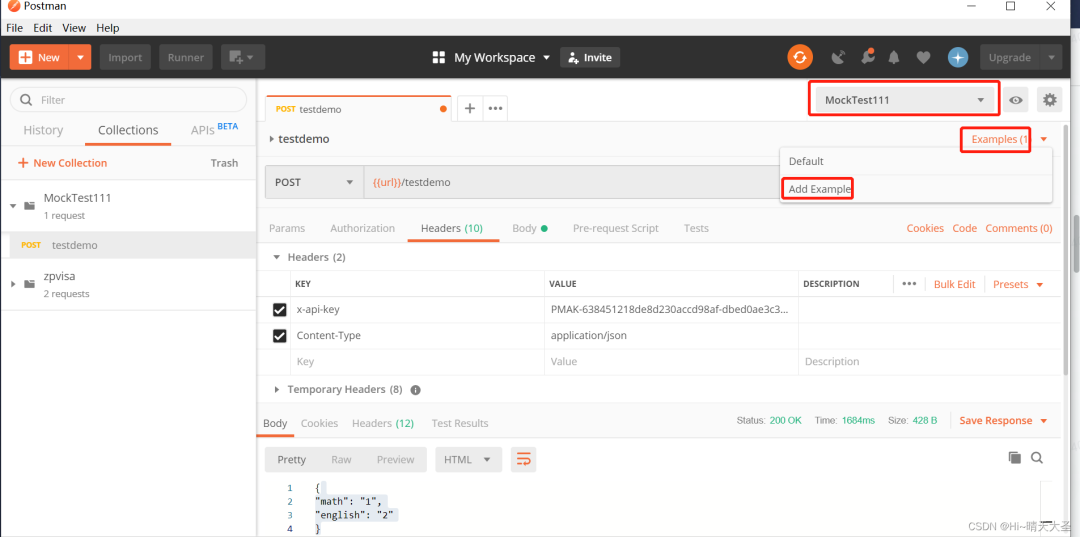
Task: Open response Cookies tab
Action: [x=319, y=423]
